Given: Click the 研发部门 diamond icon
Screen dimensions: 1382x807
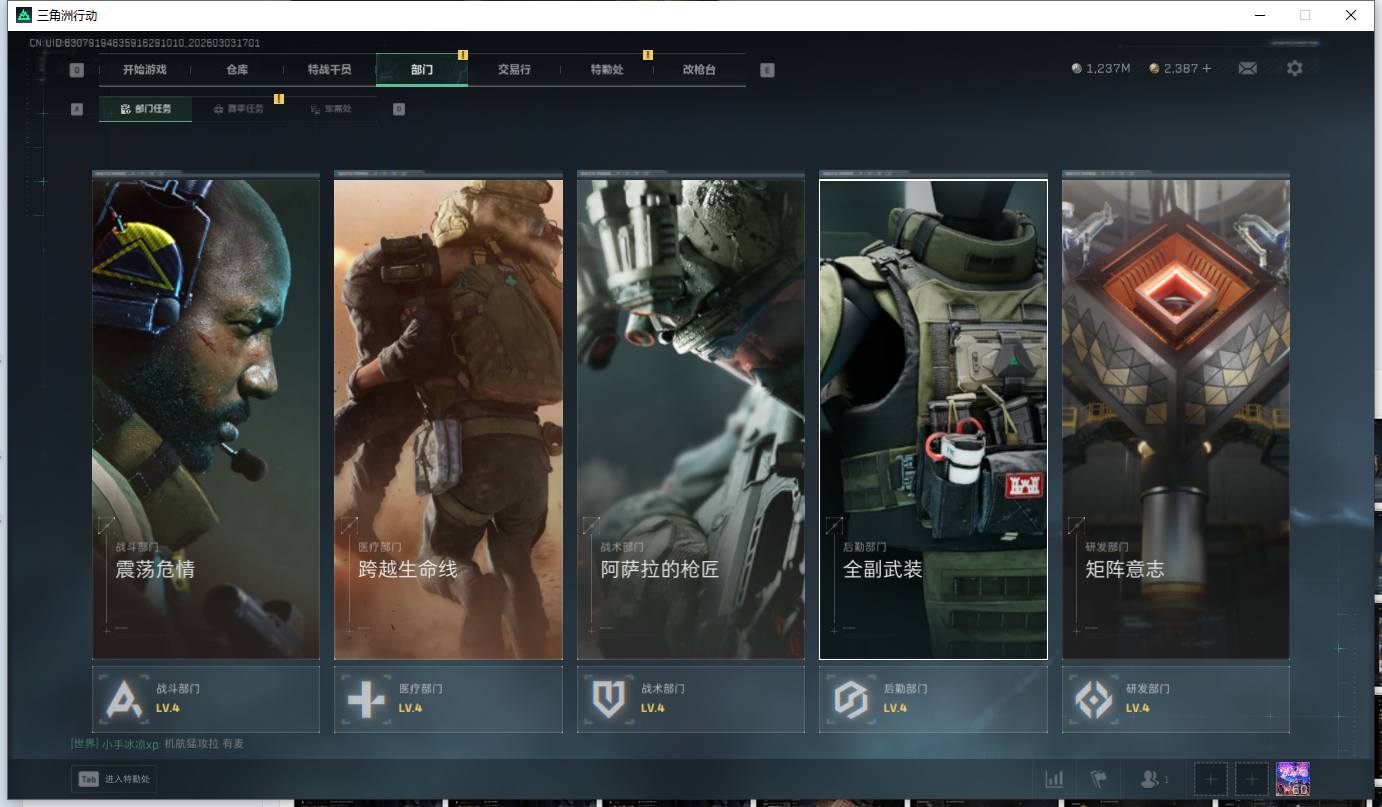Looking at the screenshot, I should [1093, 699].
